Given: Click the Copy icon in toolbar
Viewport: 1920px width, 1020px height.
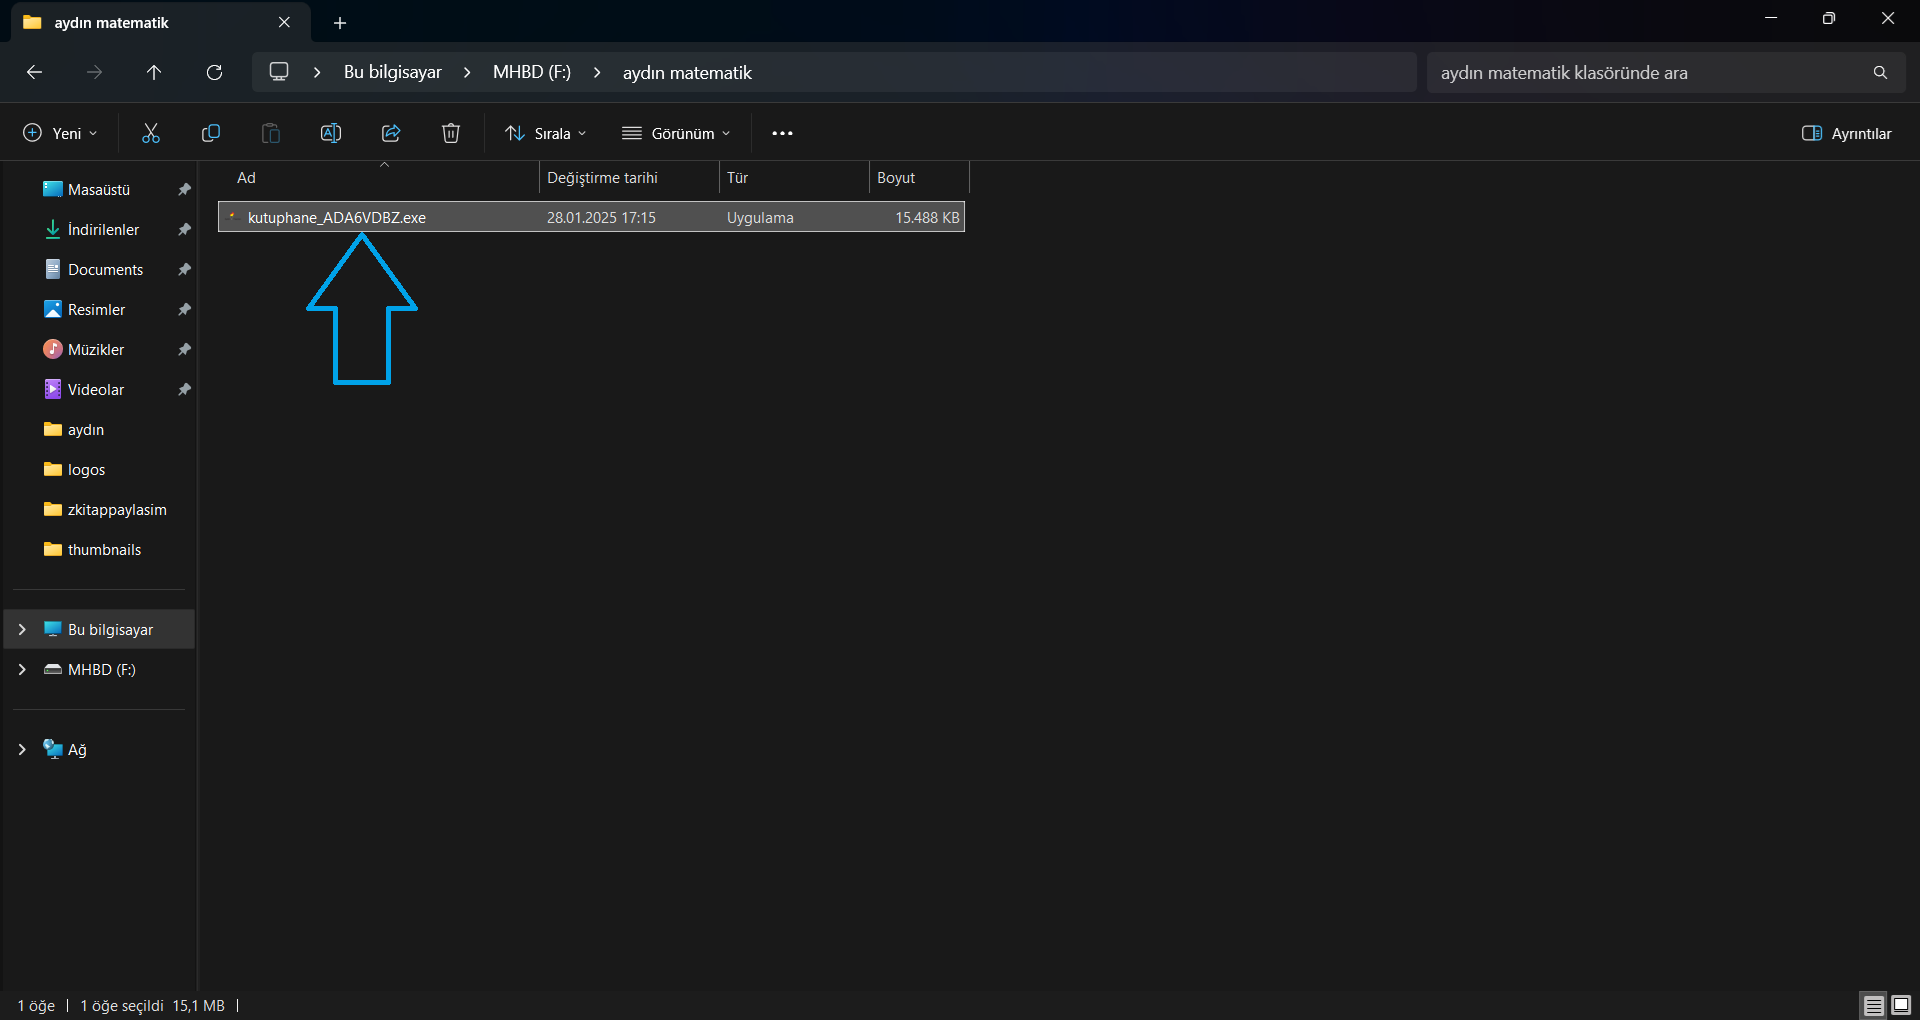Looking at the screenshot, I should click(211, 133).
